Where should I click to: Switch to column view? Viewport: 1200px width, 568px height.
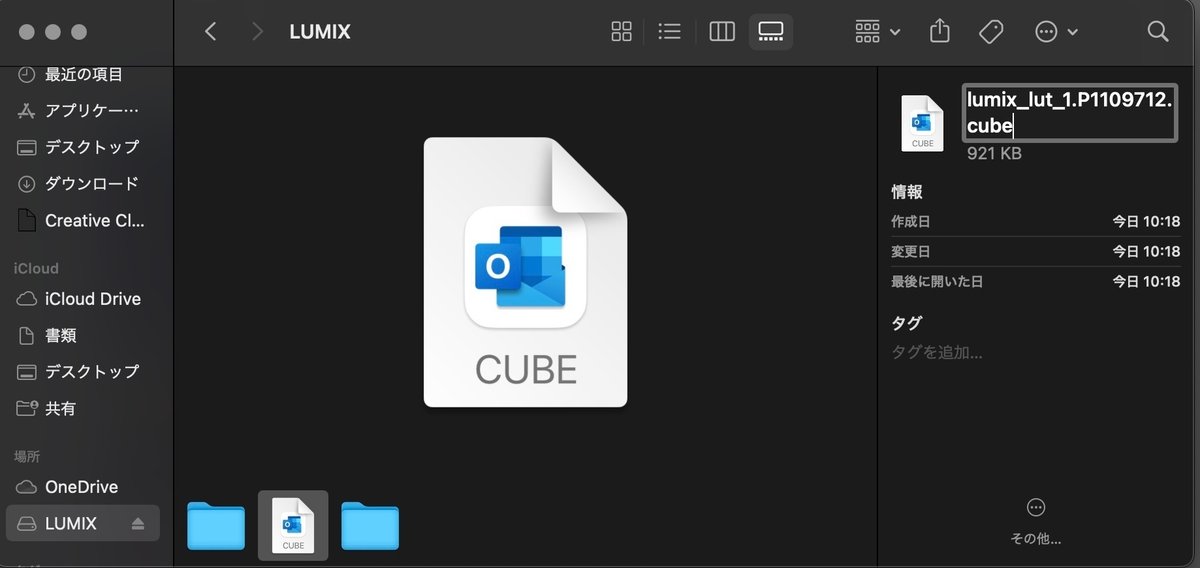pyautogui.click(x=722, y=32)
